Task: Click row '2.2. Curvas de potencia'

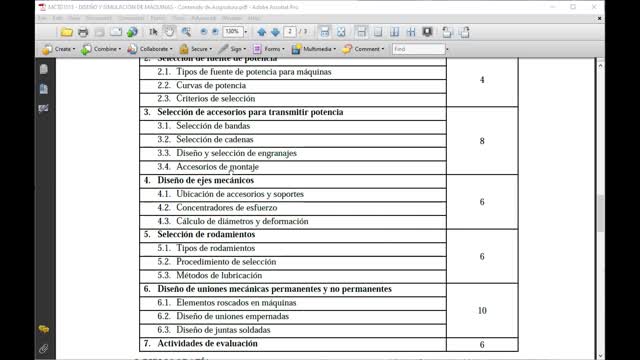Action: pyautogui.click(x=293, y=86)
